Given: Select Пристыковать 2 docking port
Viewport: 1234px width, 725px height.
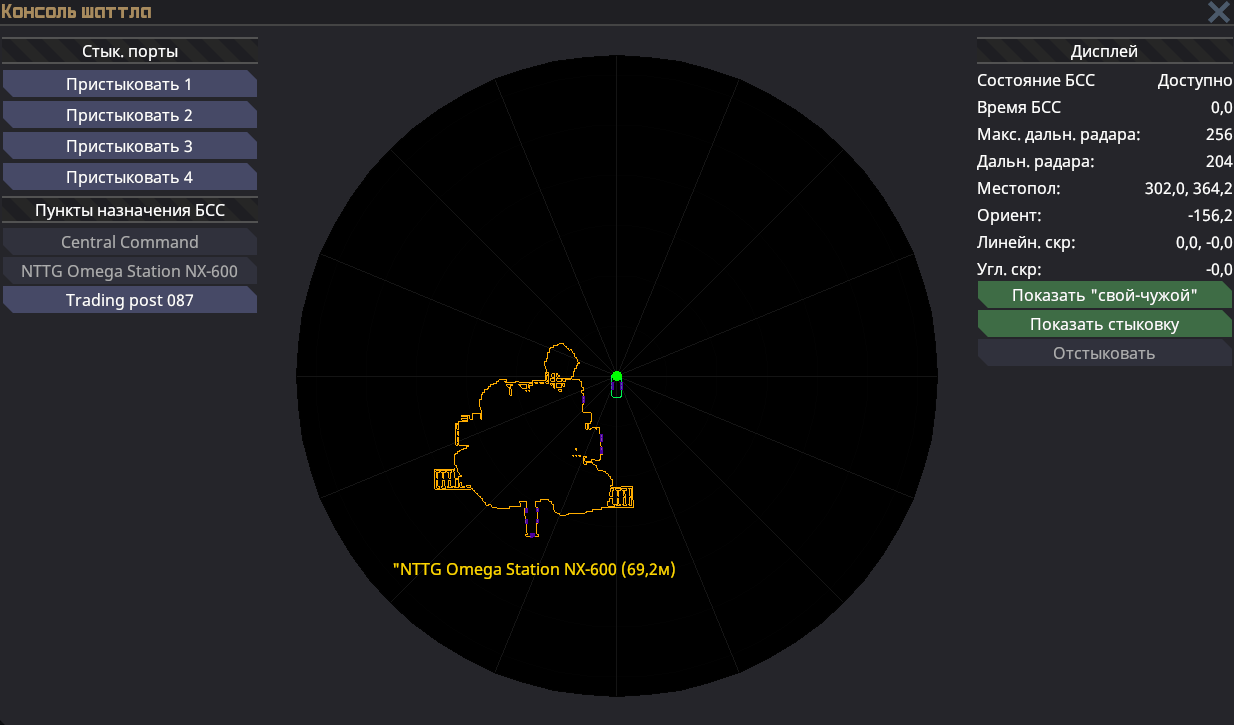Looking at the screenshot, I should pyautogui.click(x=130, y=115).
